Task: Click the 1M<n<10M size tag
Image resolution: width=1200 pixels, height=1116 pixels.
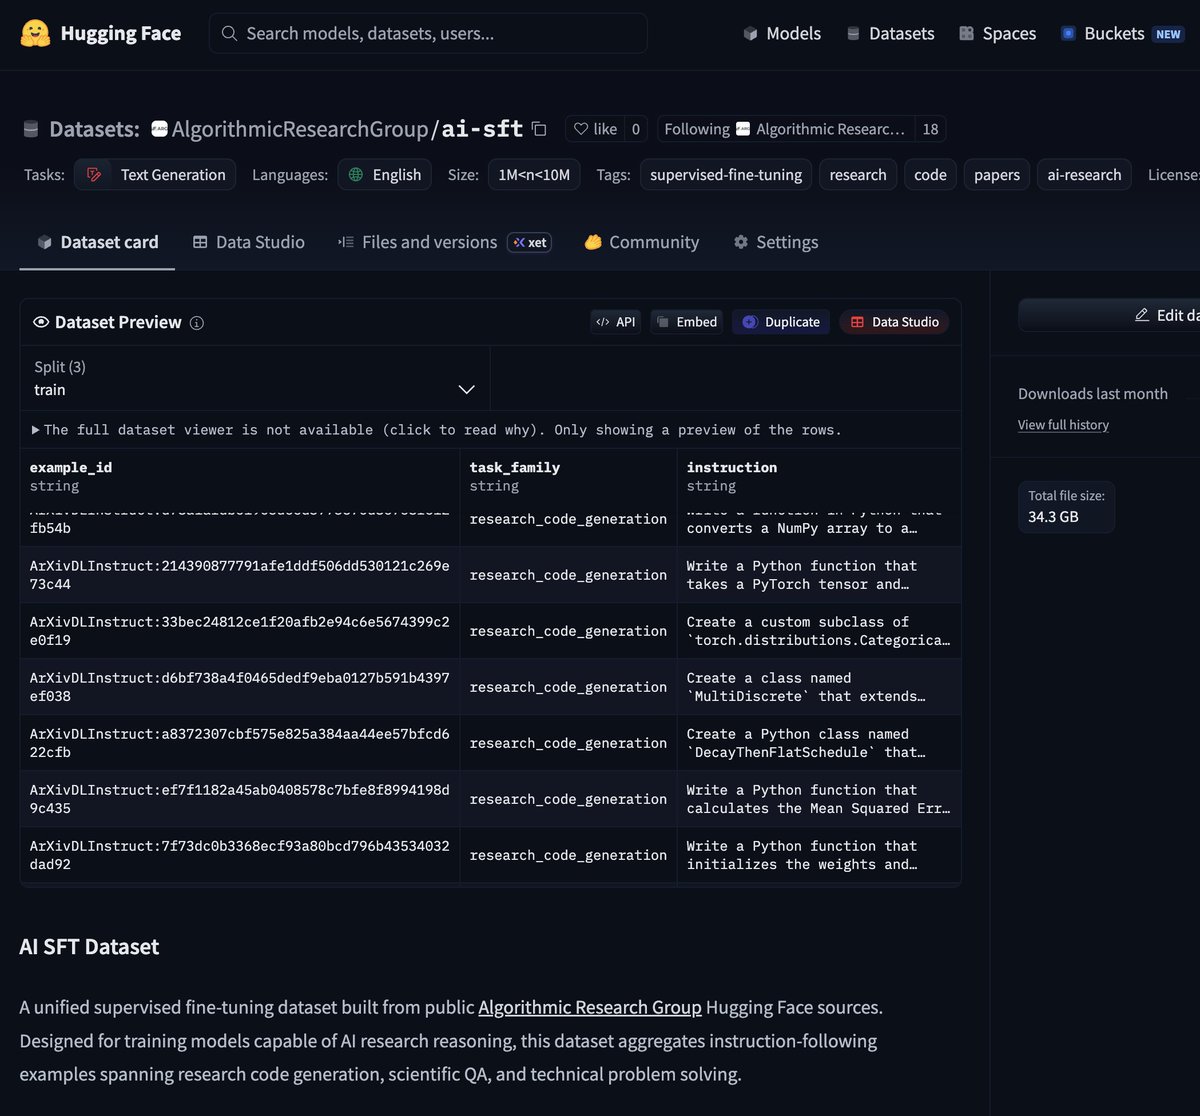Action: point(534,174)
